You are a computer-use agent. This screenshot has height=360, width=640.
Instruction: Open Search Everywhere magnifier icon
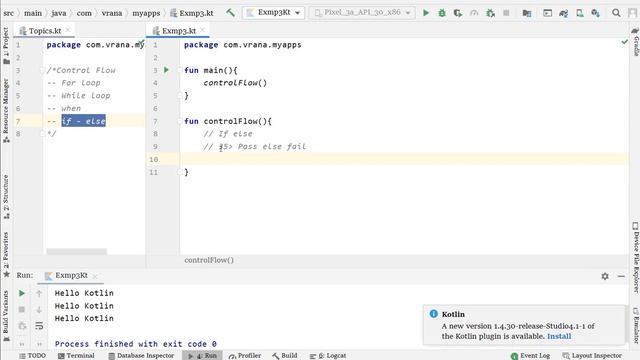tap(616, 13)
